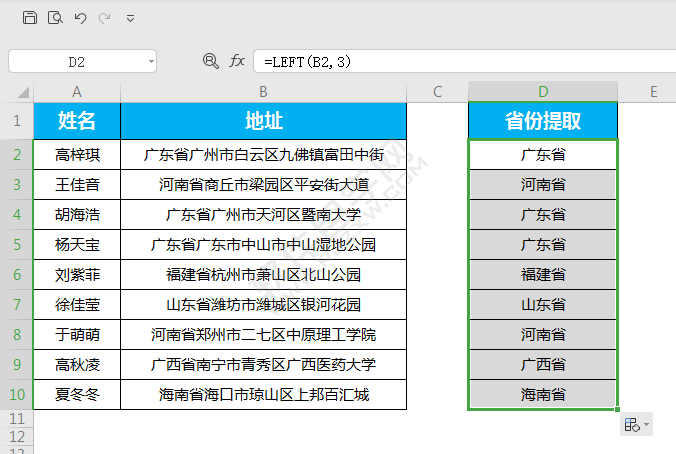Select address 广西省南宁市青秀区广西医药大学

263,365
